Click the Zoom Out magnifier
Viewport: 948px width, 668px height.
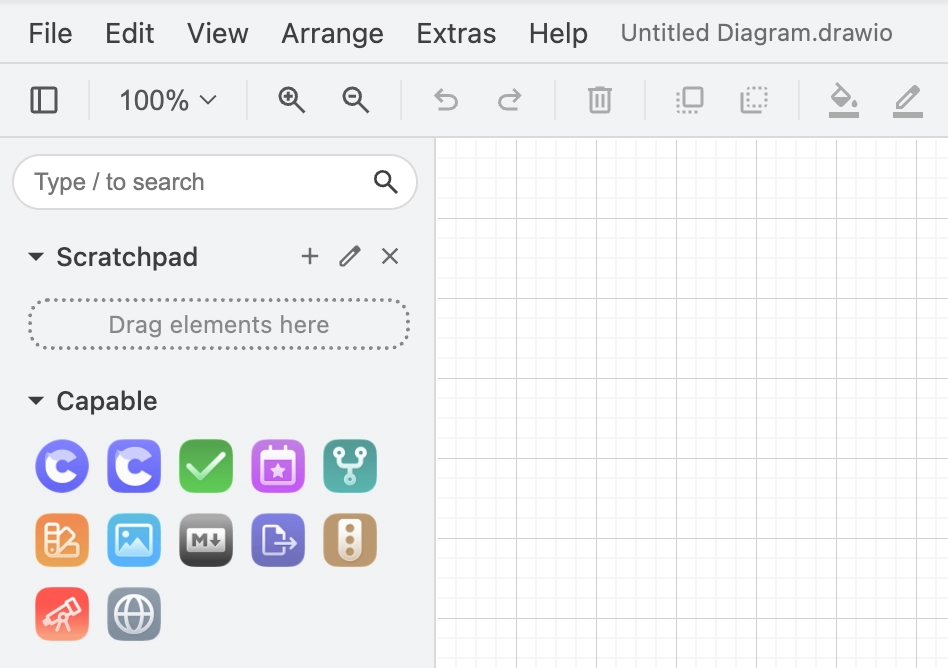[356, 100]
